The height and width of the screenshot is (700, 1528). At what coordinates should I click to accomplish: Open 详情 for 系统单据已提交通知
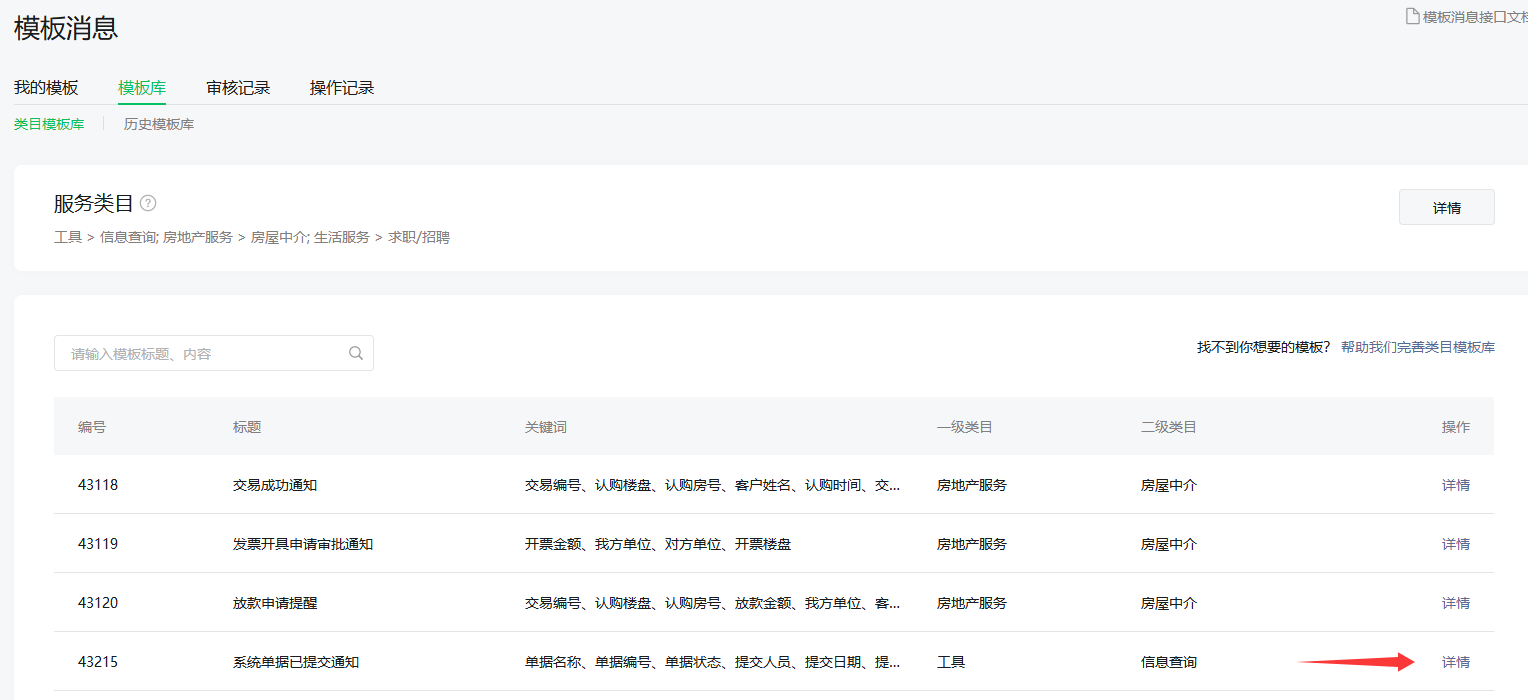1455,662
